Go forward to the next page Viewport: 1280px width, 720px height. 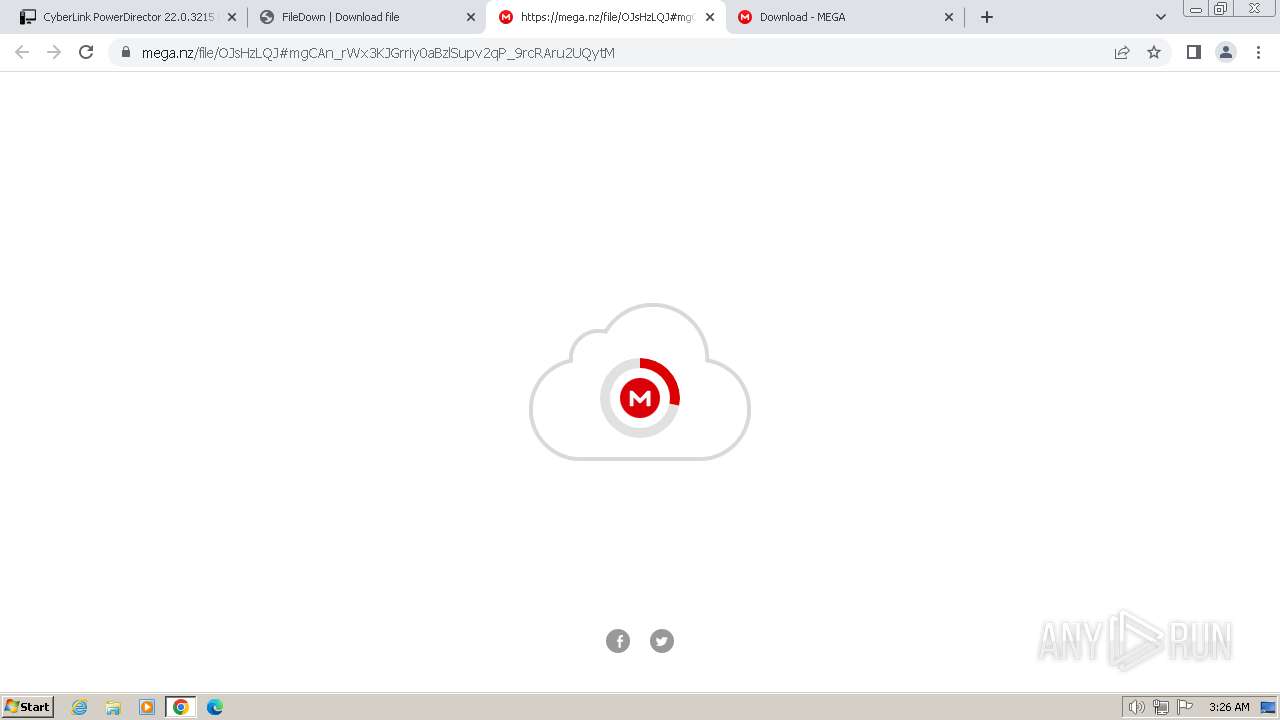(x=54, y=52)
